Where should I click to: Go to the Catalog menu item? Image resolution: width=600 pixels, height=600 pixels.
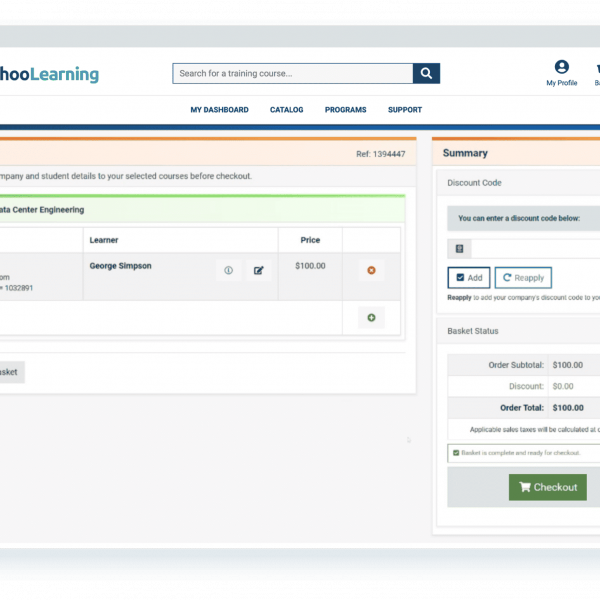pos(287,110)
